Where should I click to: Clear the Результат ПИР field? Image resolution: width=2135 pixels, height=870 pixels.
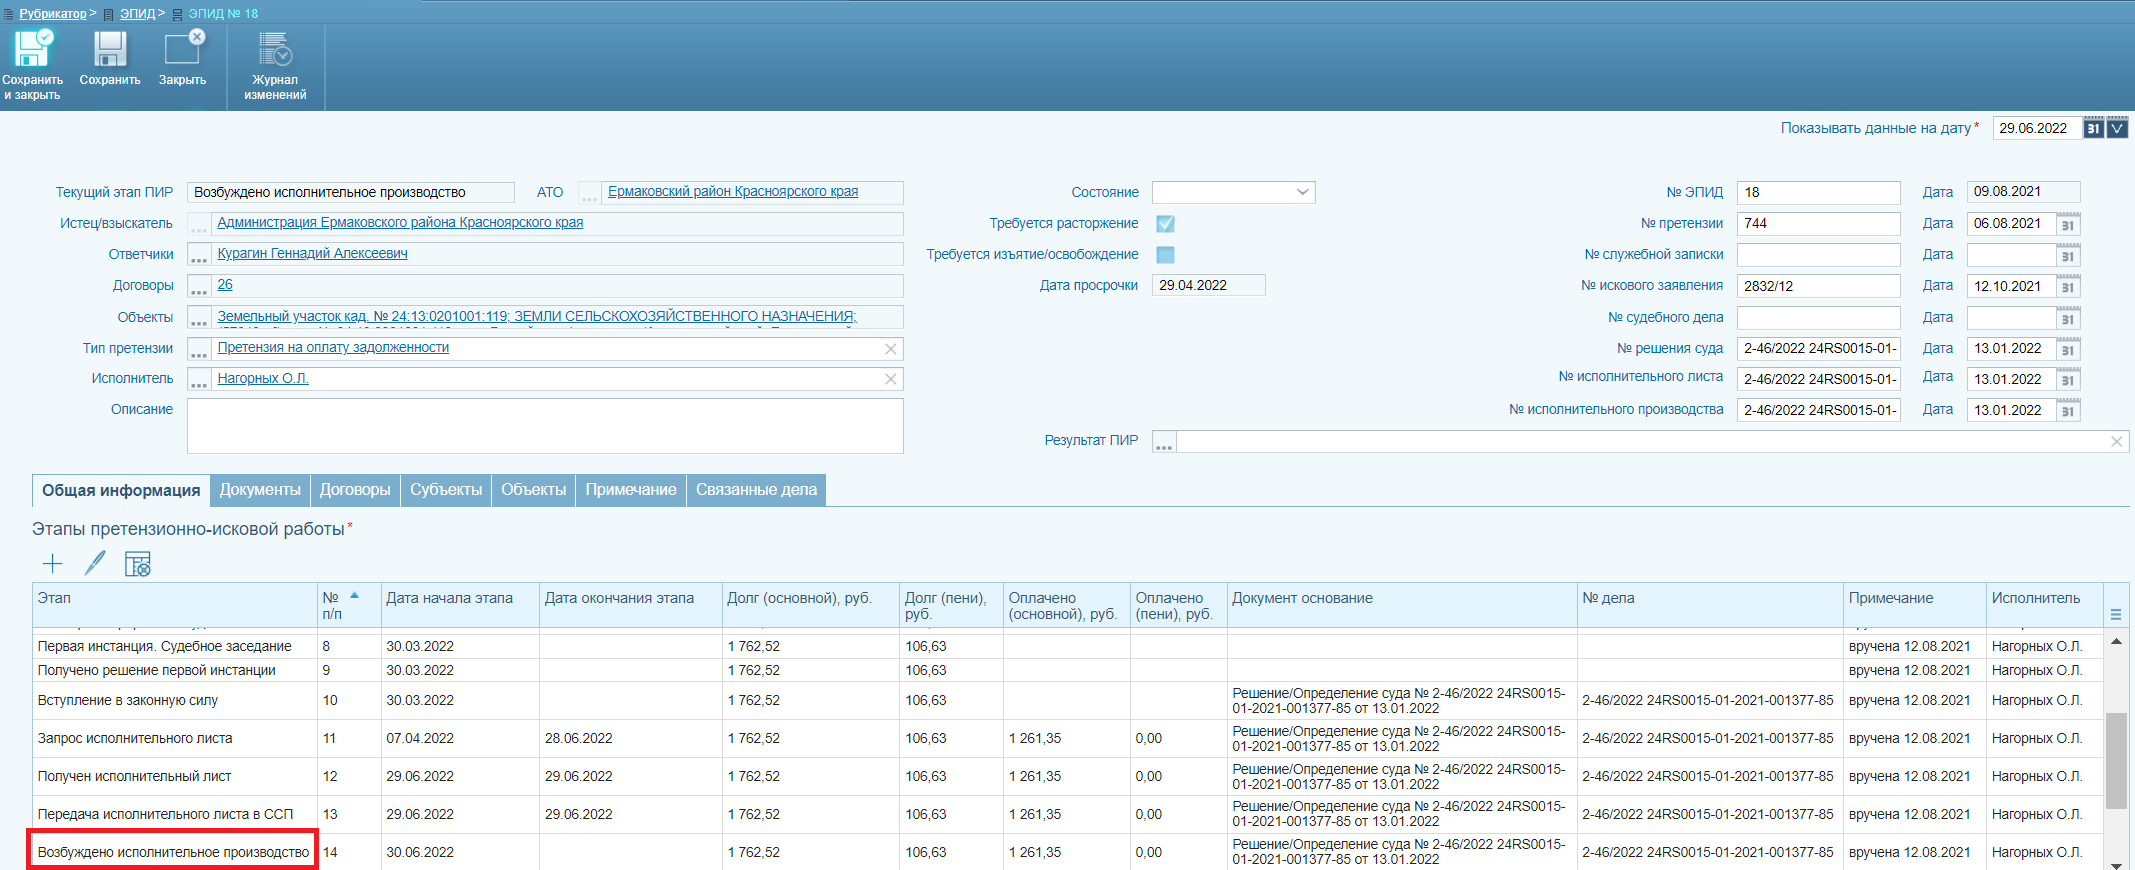pos(2116,441)
